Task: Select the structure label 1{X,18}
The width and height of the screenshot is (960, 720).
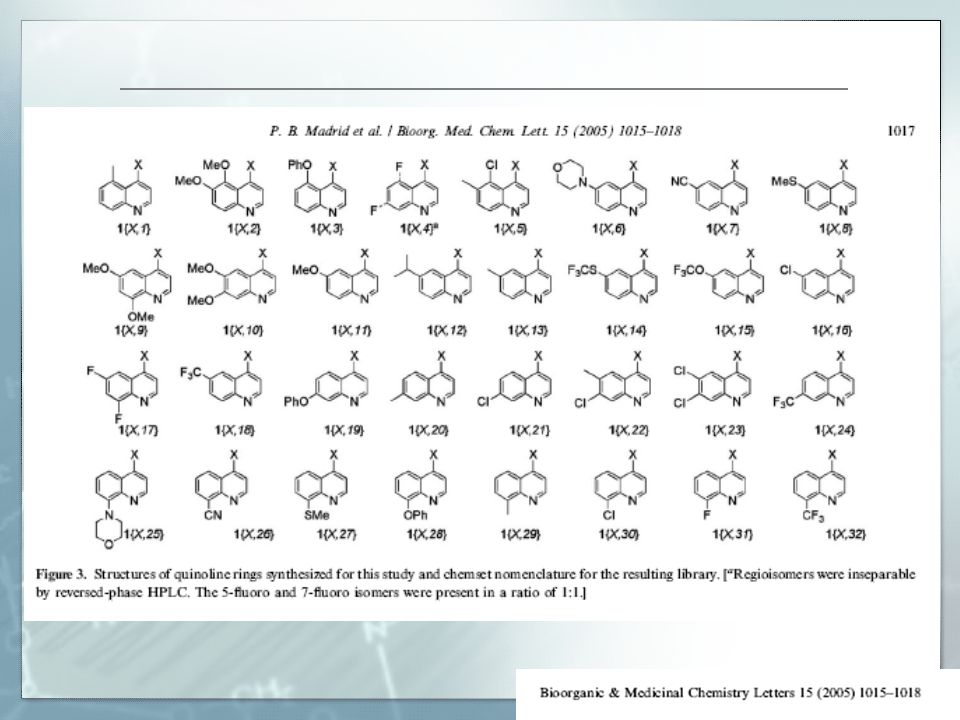Action: tap(234, 430)
